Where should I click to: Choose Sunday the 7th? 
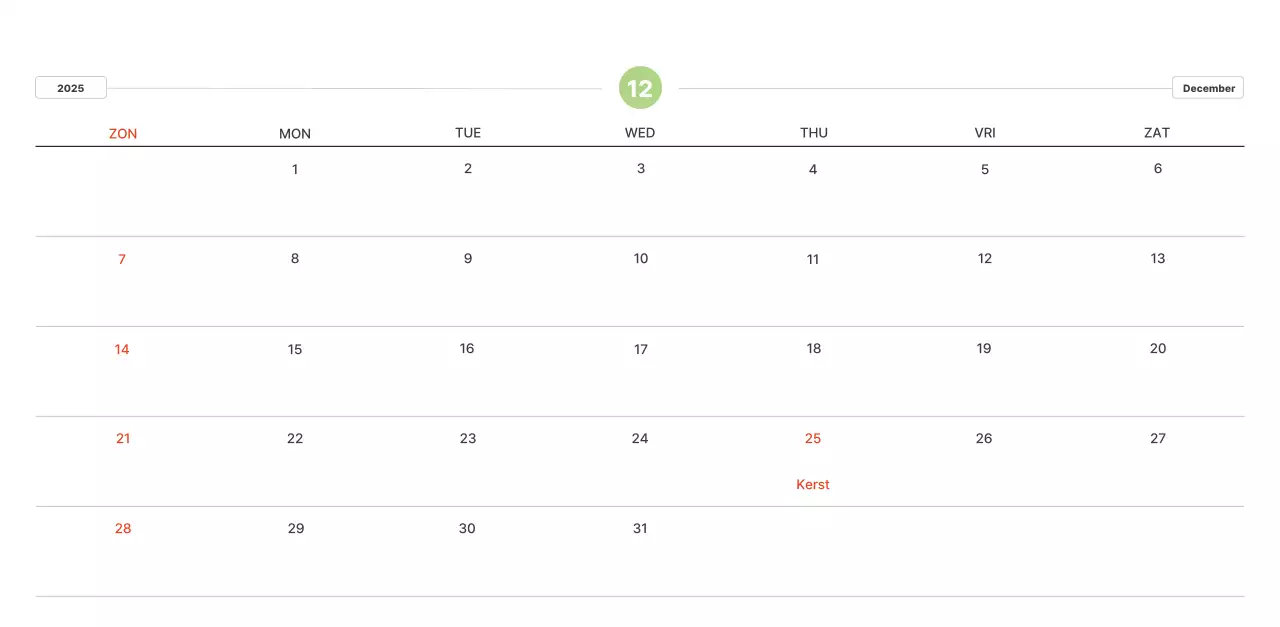(122, 259)
